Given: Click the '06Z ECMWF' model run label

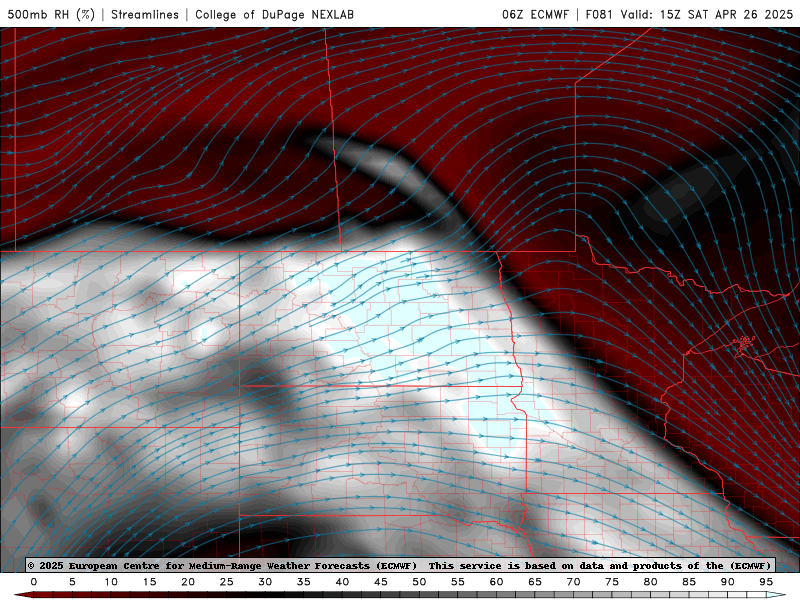Looking at the screenshot, I should coord(535,14).
